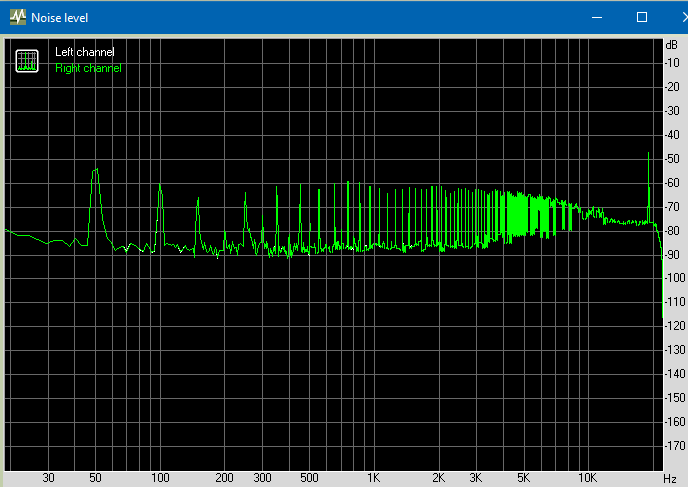Click the -120 dB axis label
Screen dimensions: 688x487
(x=673, y=326)
